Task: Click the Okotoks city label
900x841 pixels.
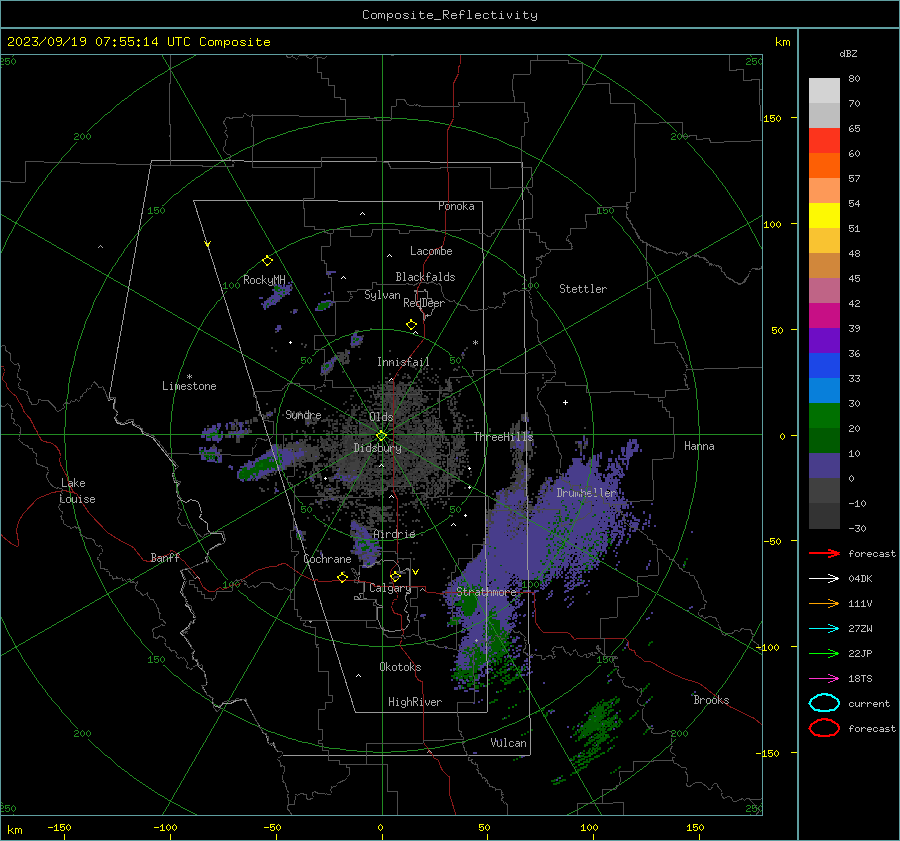Action: click(400, 667)
